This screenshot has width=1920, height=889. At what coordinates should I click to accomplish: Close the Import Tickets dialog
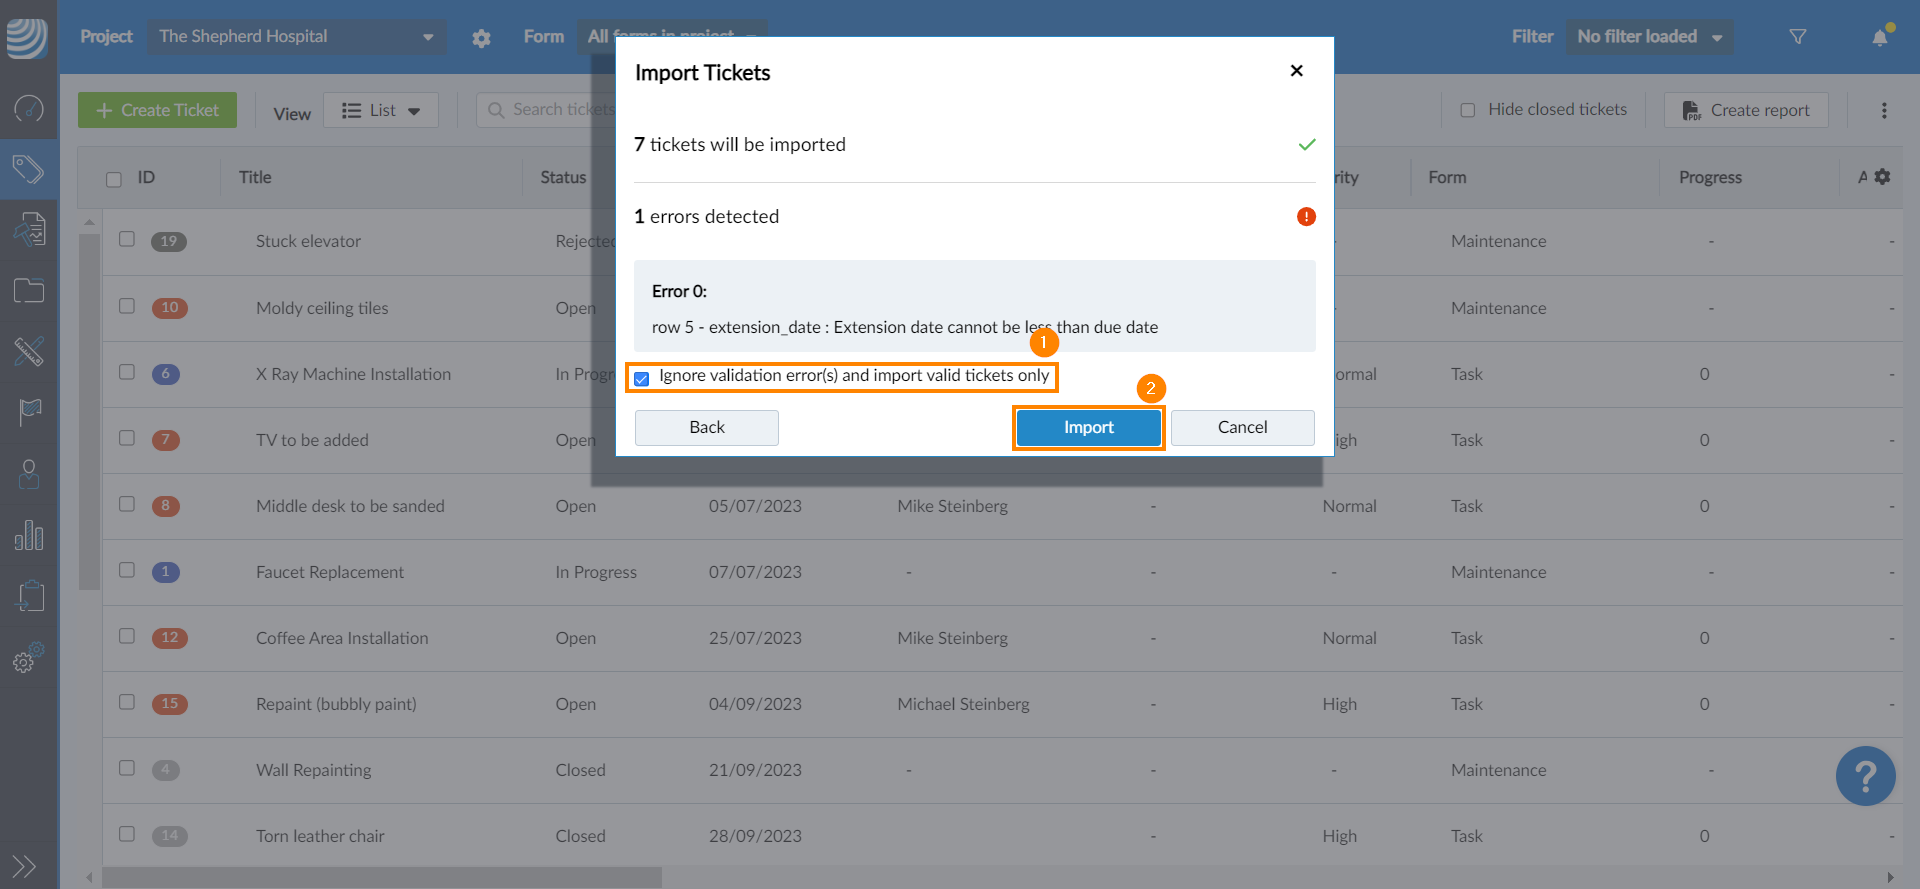click(x=1296, y=71)
